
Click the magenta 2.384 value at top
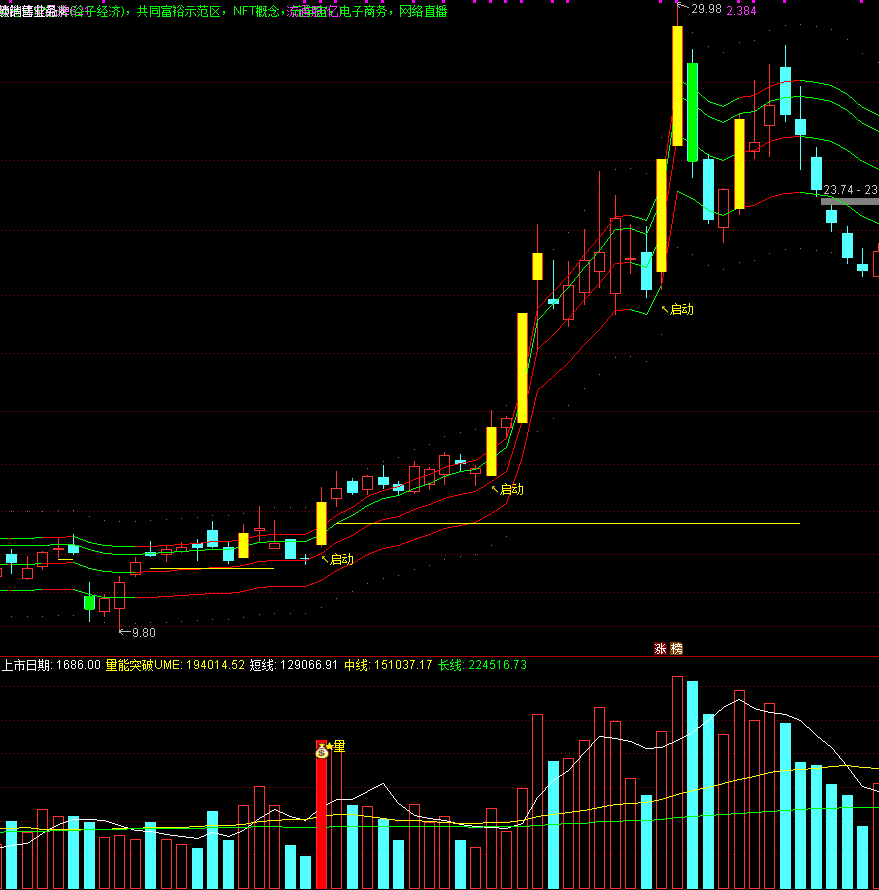[x=741, y=11]
